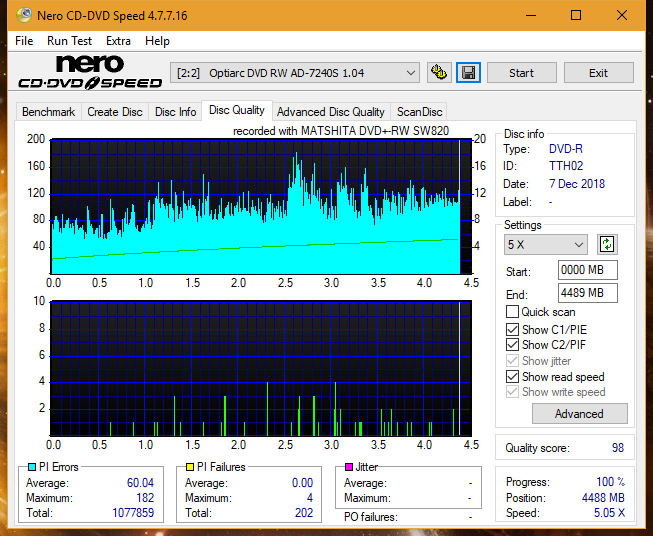
Task: Click PI Errors total 1077859
Action: (x=133, y=513)
